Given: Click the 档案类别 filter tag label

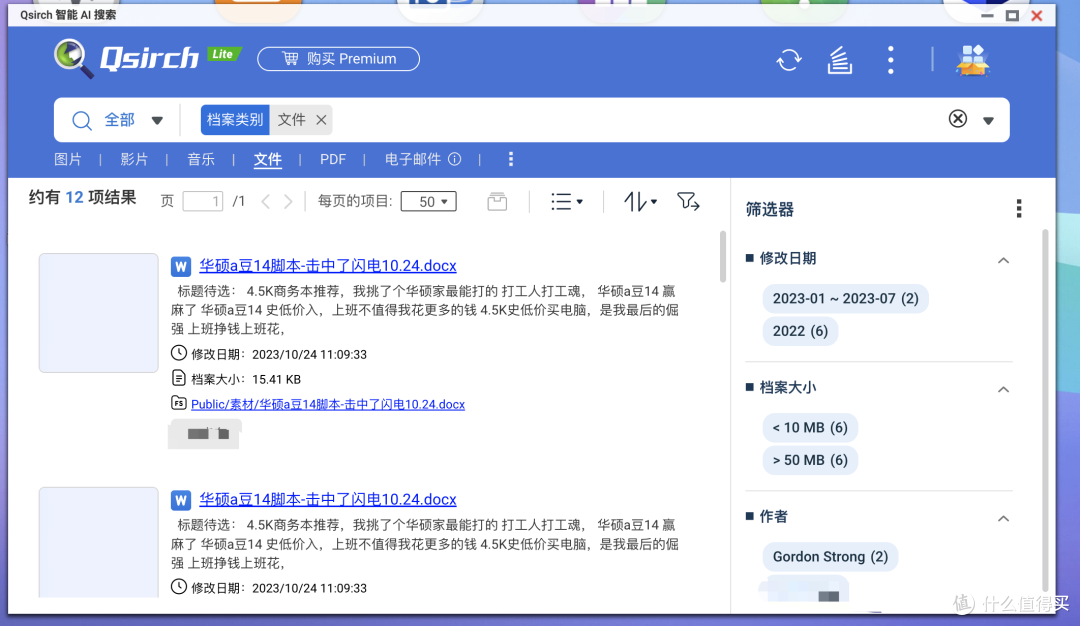Looking at the screenshot, I should coord(235,120).
